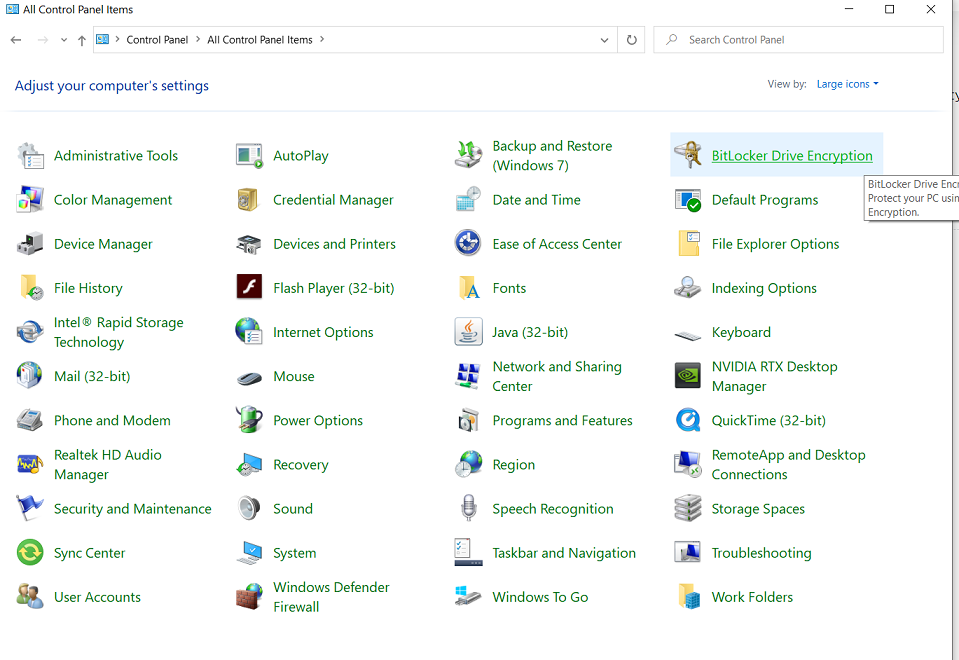Viewport: 959px width, 660px height.
Task: Open the Java coffee cup icon
Action: click(468, 332)
